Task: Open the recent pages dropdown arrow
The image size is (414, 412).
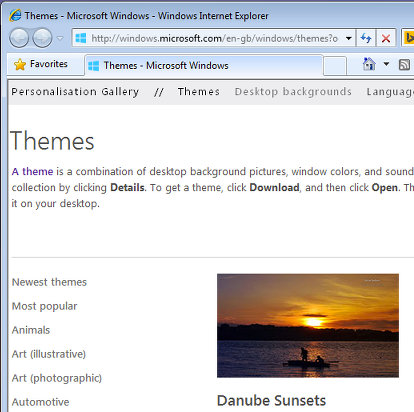Action: point(60,38)
